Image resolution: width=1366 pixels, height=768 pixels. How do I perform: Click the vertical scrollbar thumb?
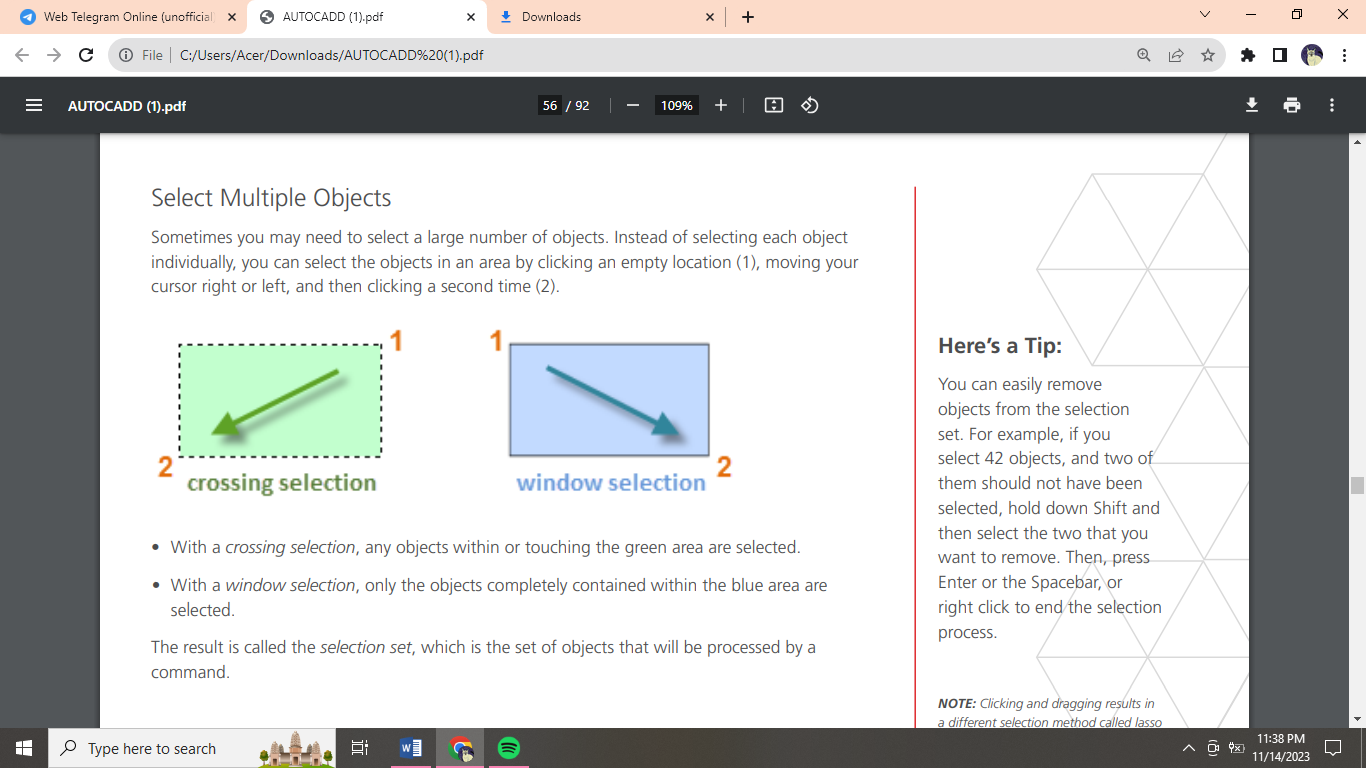point(1357,486)
